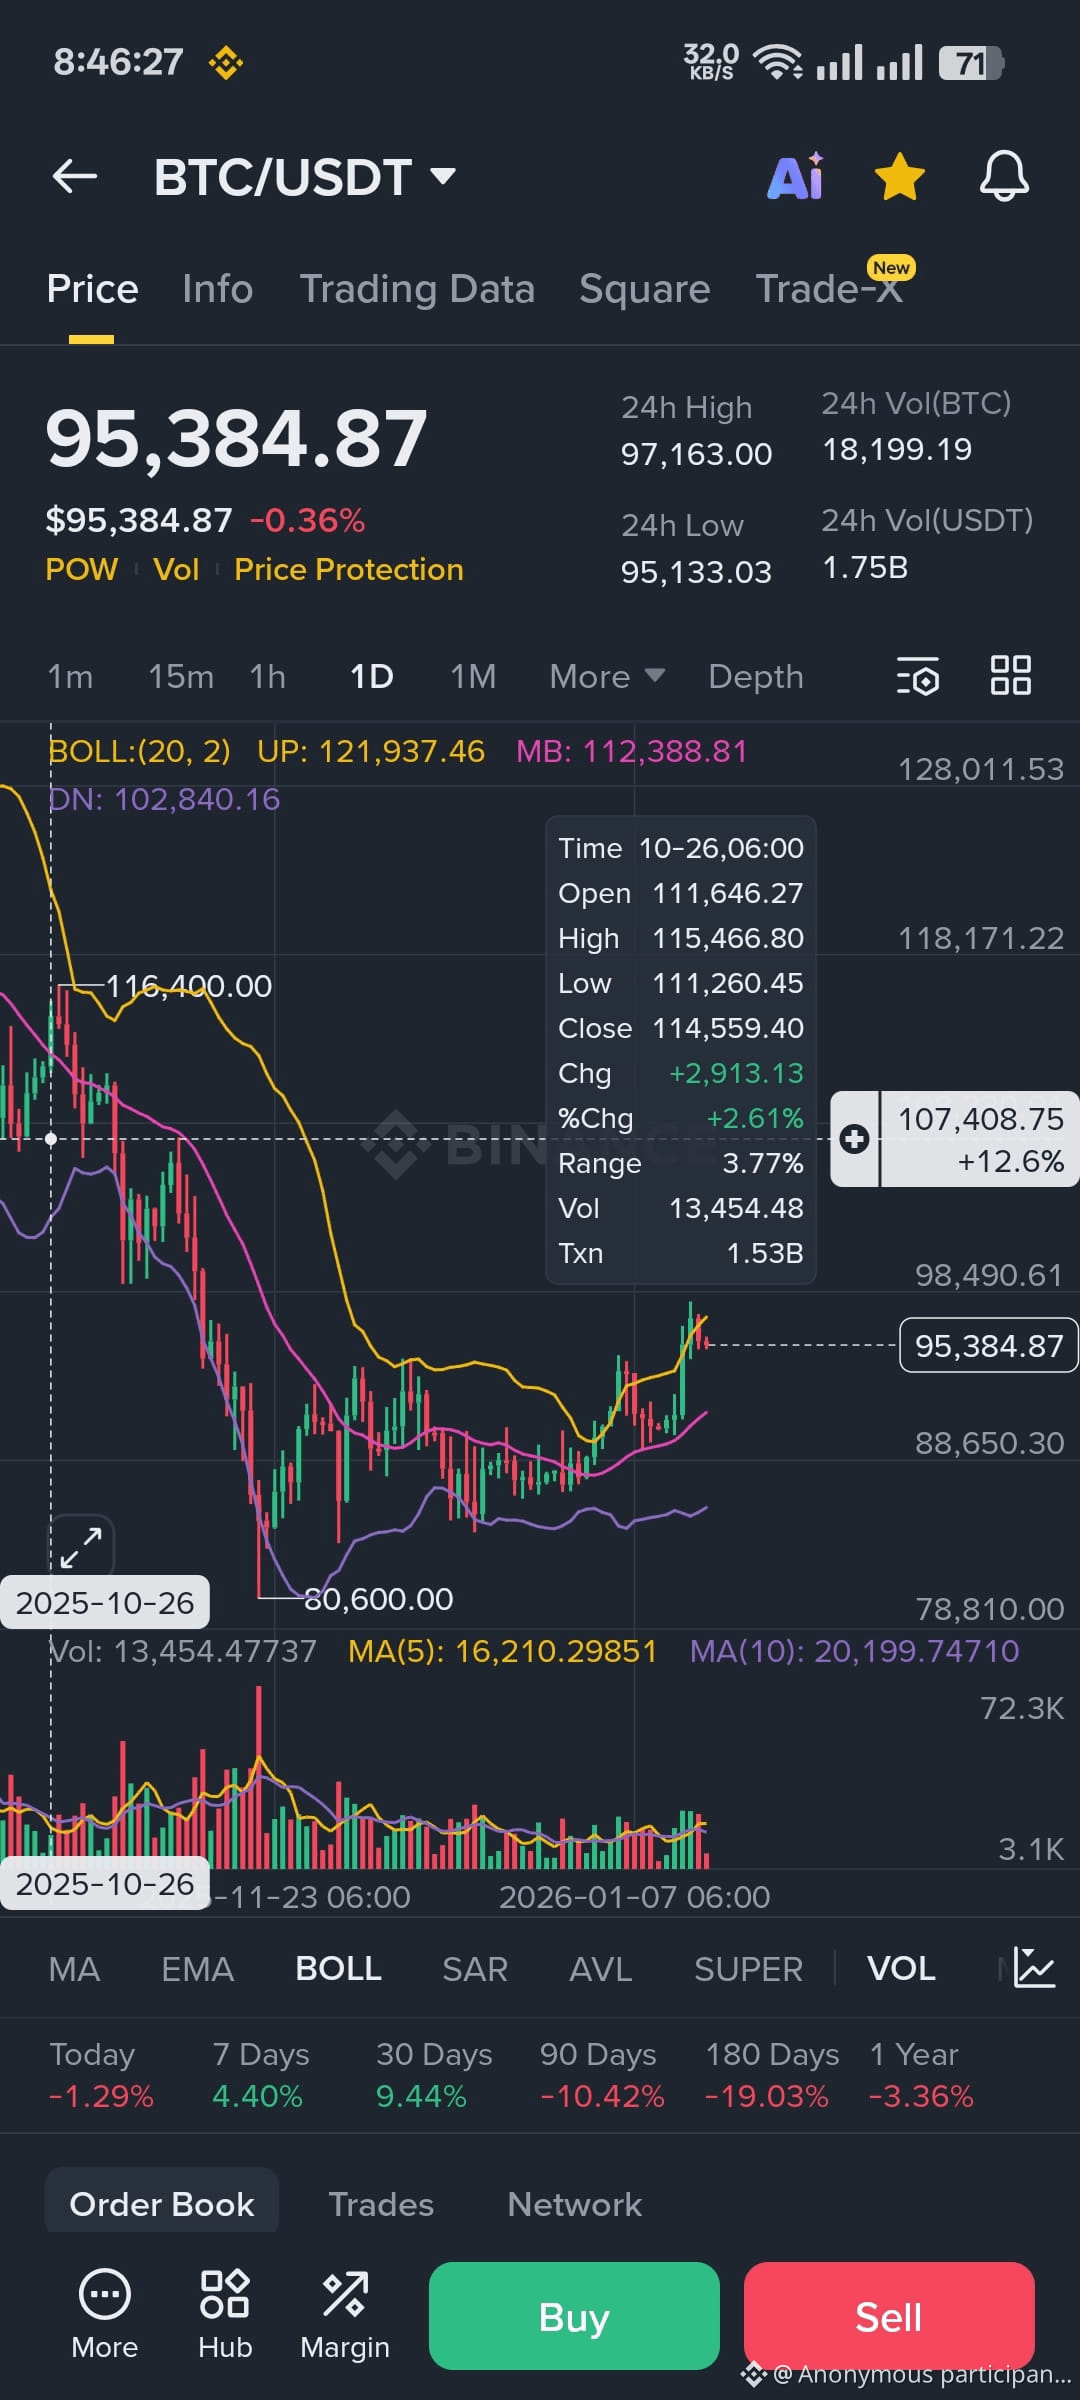Open Margin trading icon

[x=345, y=2316]
